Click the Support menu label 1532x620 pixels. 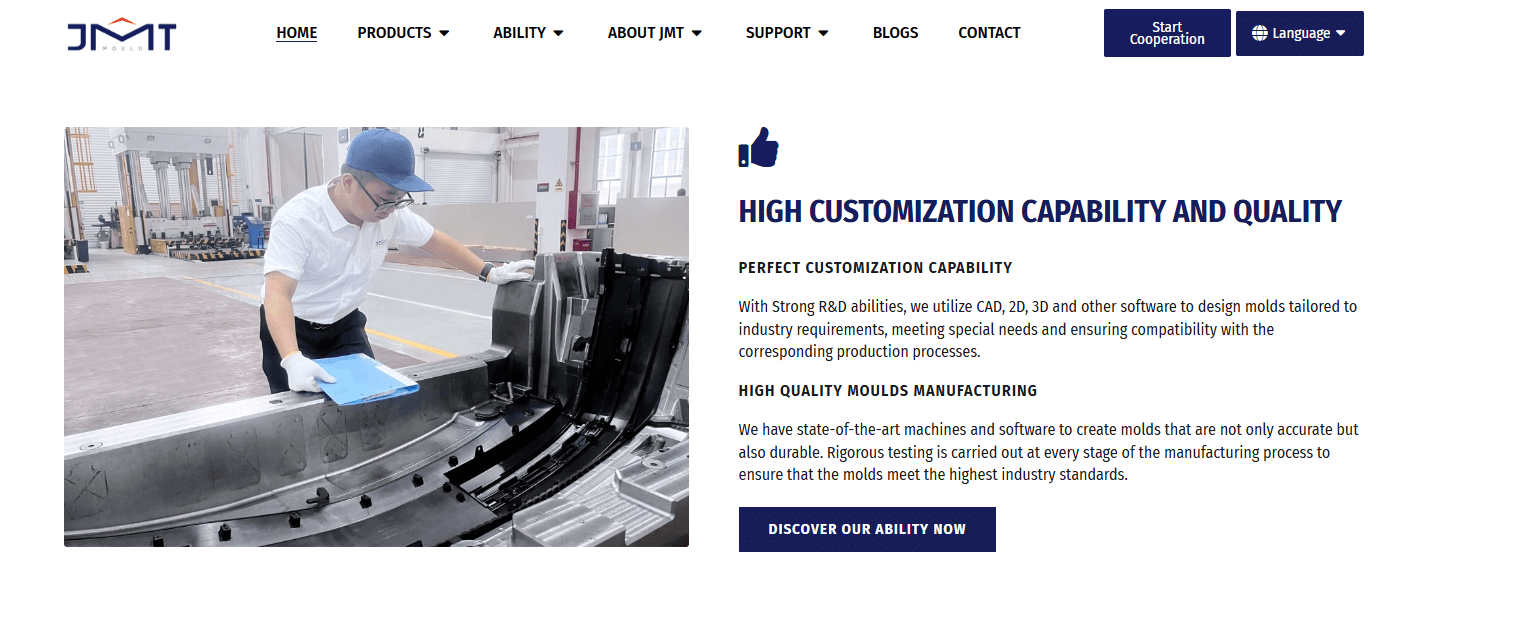pyautogui.click(x=778, y=33)
